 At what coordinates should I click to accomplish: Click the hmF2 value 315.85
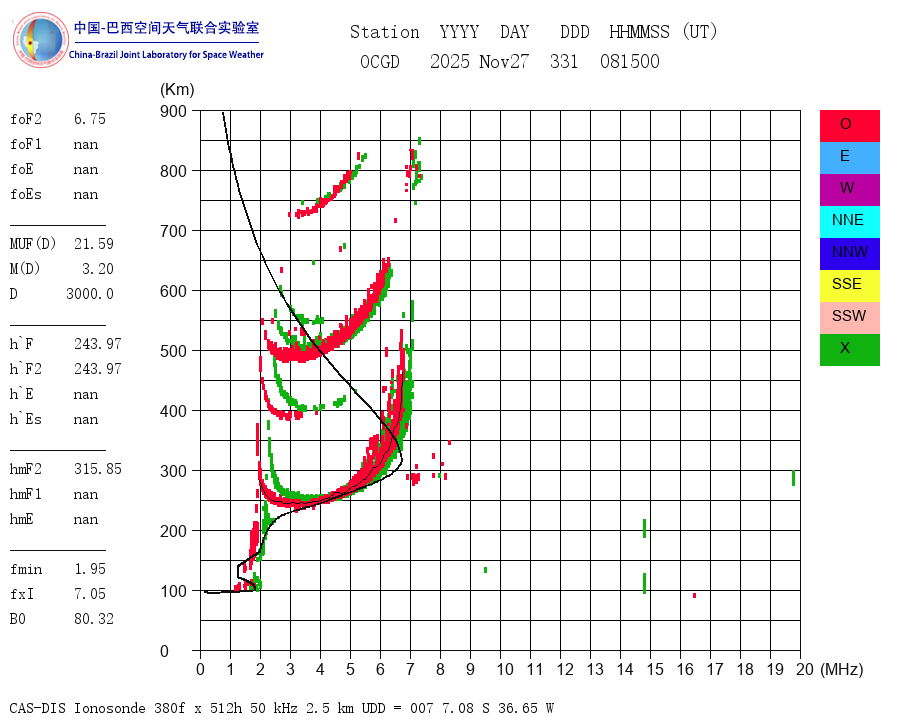point(98,469)
